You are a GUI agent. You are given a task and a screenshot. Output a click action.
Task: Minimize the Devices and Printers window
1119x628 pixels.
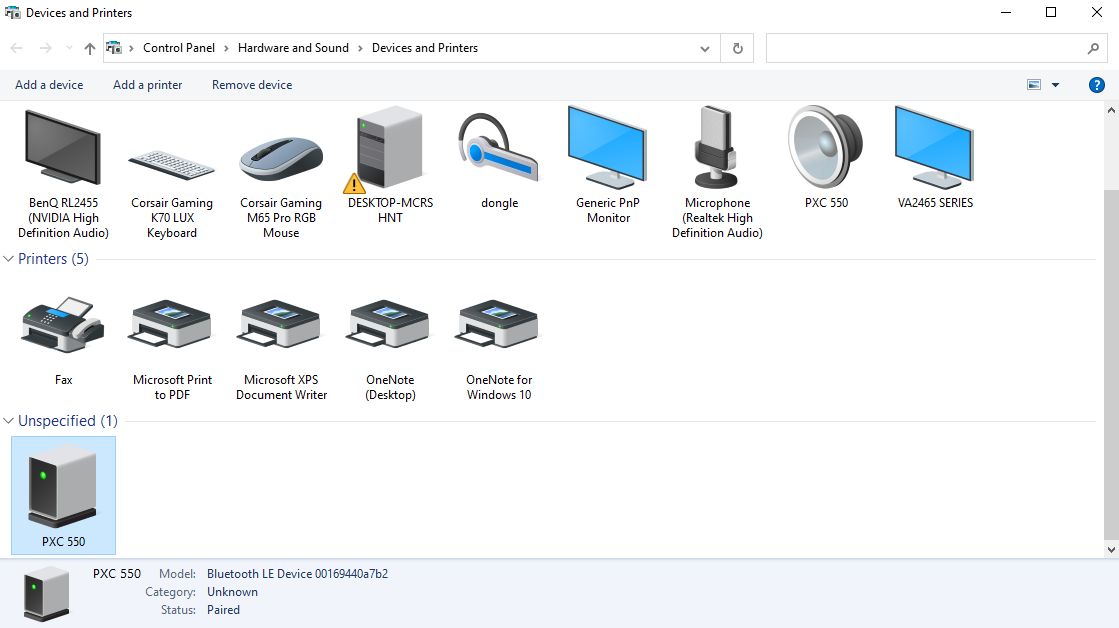tap(1006, 13)
